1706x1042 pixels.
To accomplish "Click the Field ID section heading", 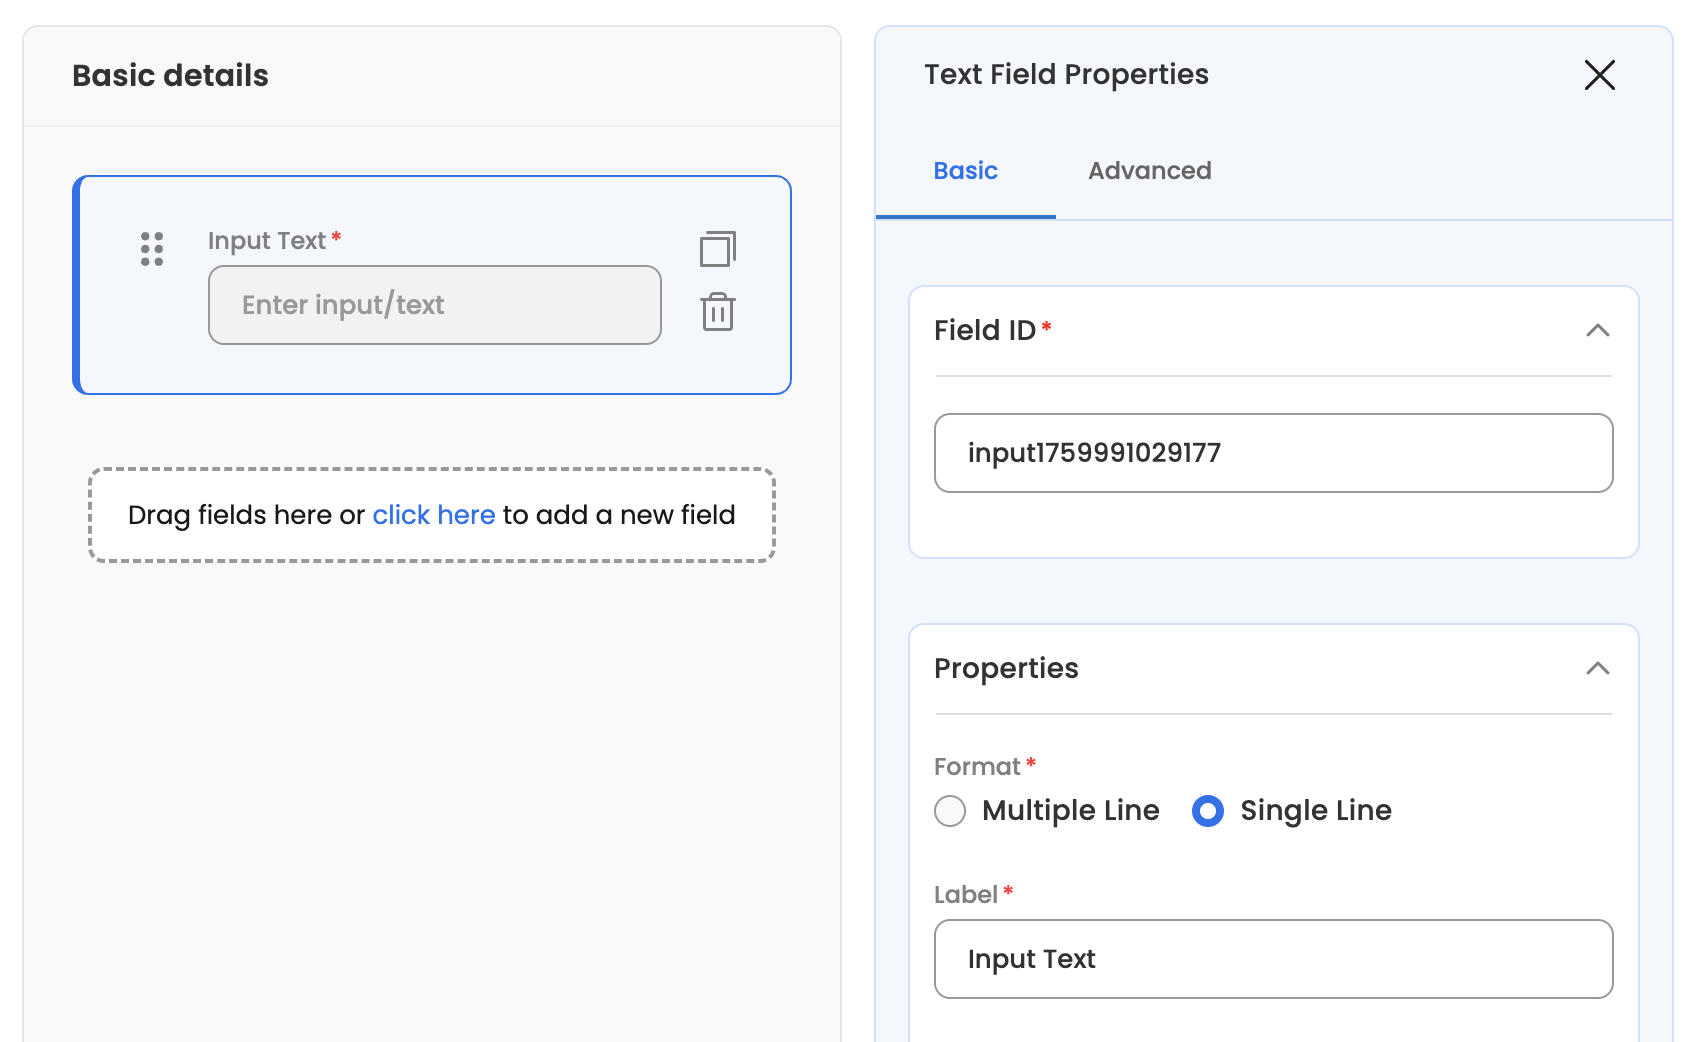I will (985, 330).
